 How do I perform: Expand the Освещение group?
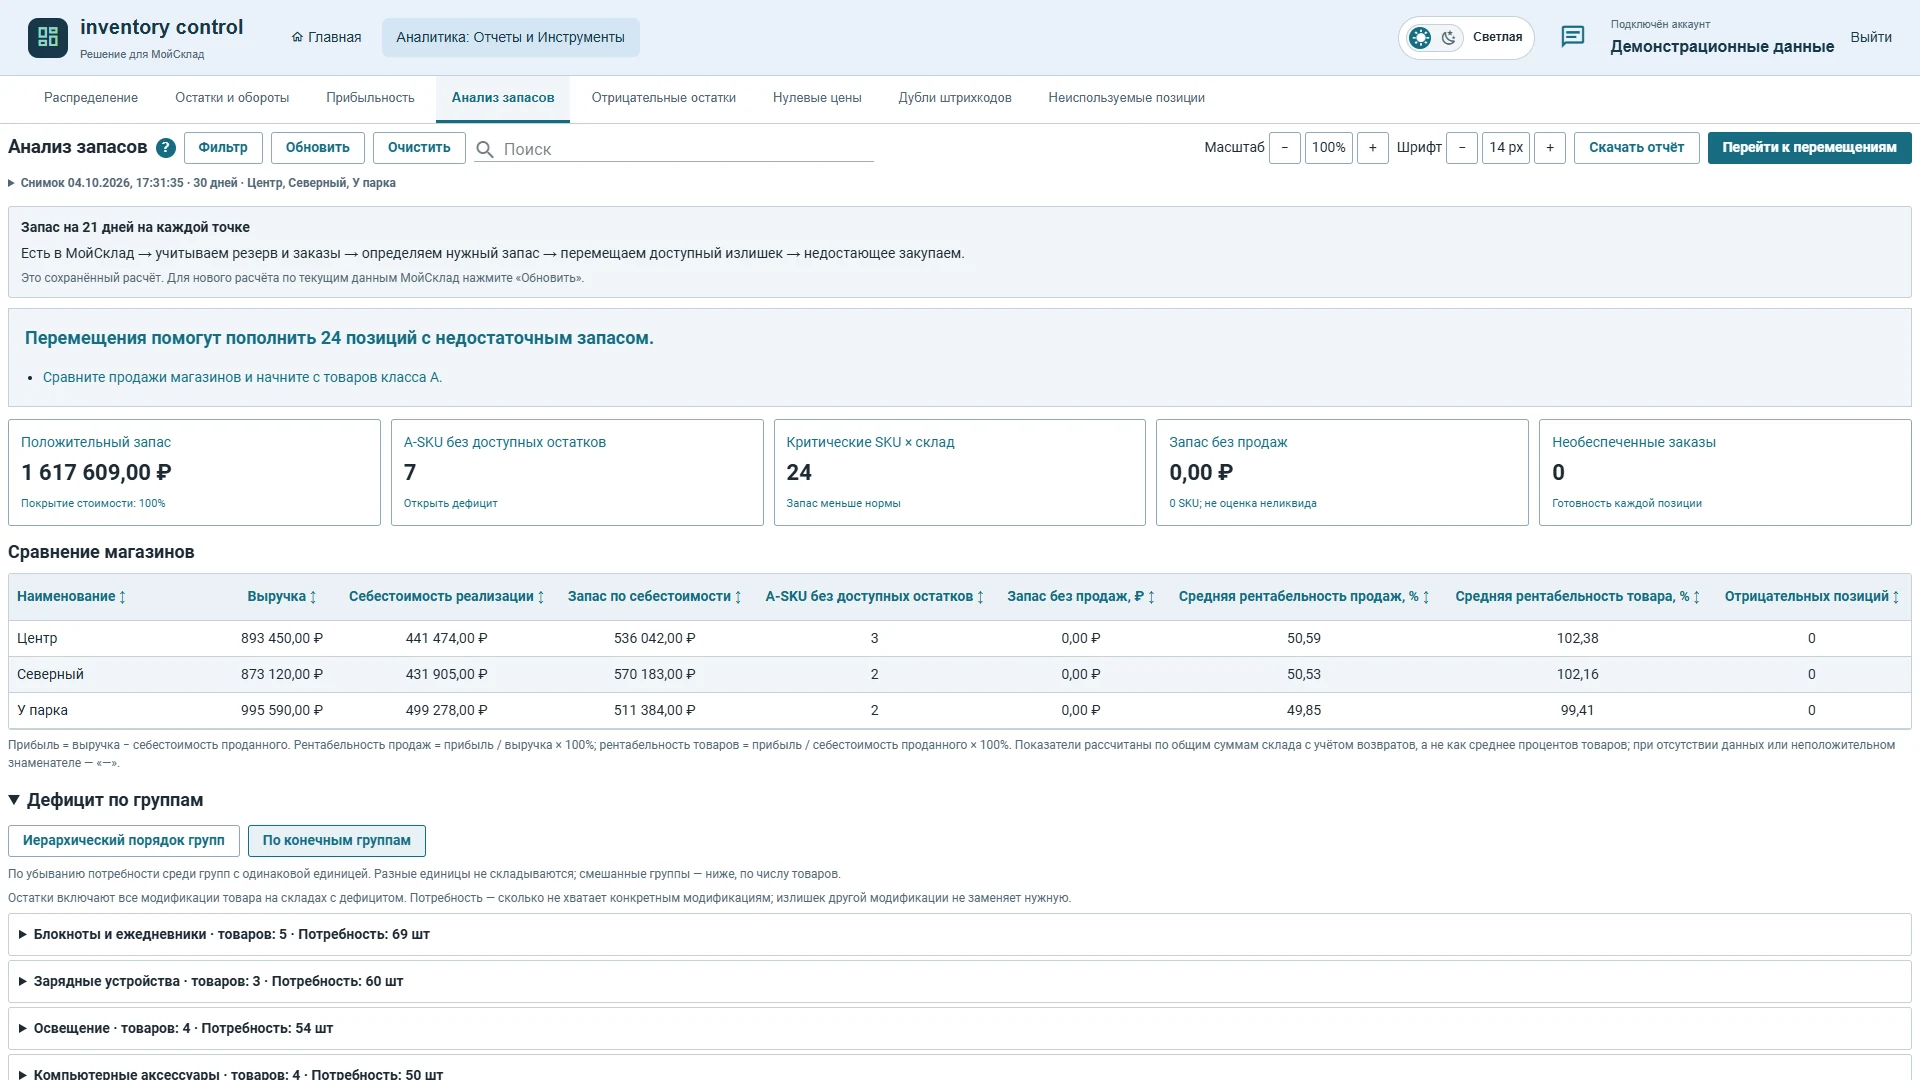click(x=959, y=1028)
